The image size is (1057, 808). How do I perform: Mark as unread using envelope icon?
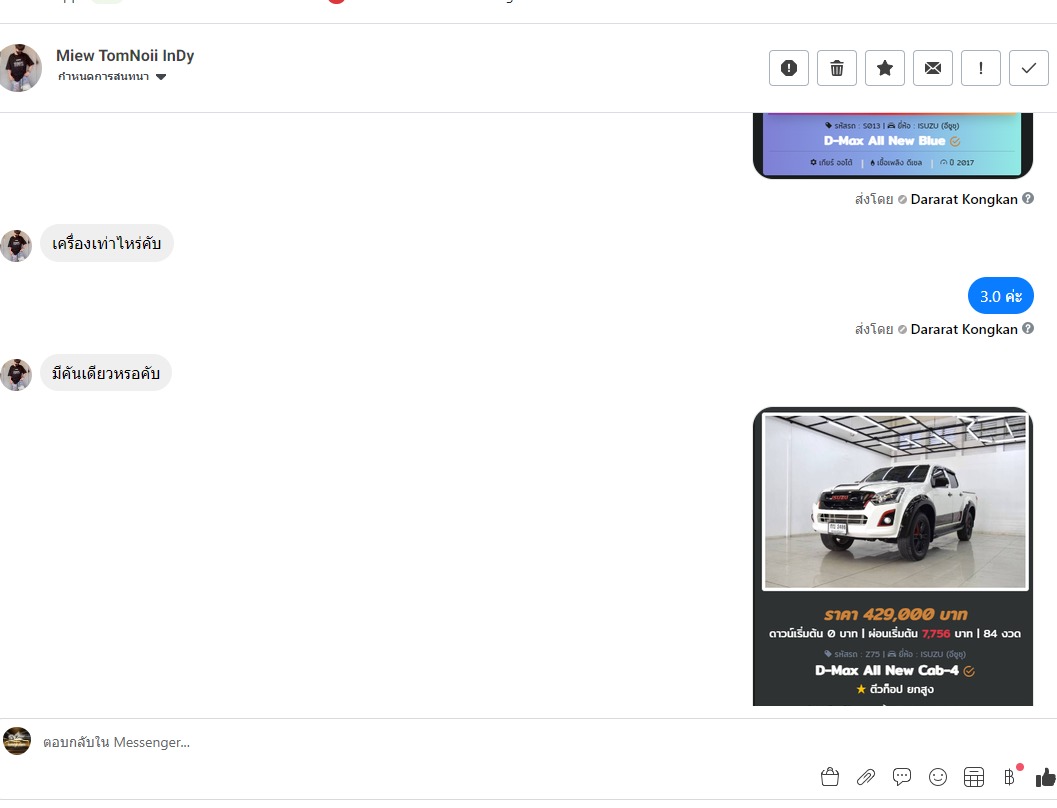pos(933,68)
